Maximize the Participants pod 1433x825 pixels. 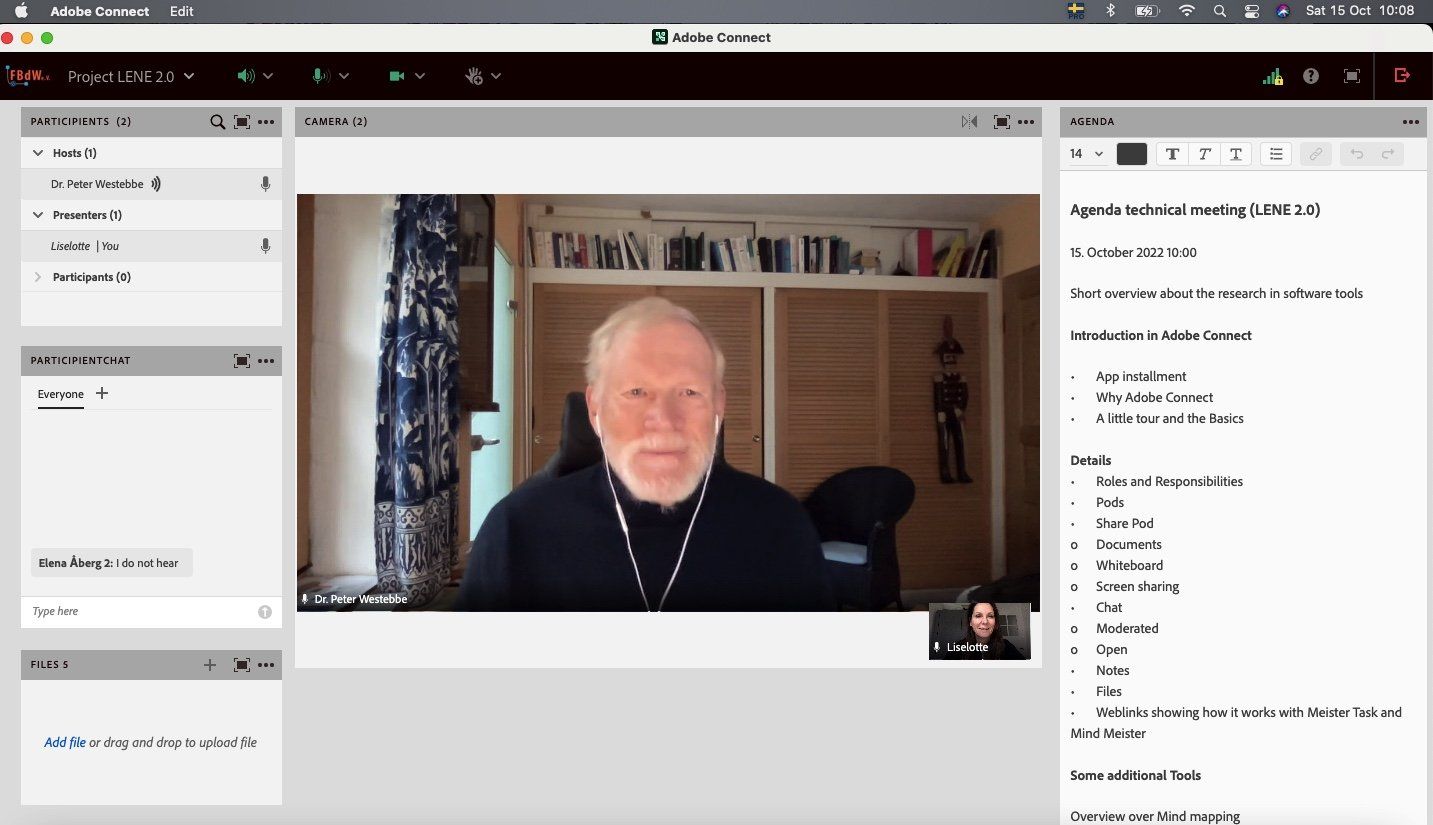coord(242,122)
